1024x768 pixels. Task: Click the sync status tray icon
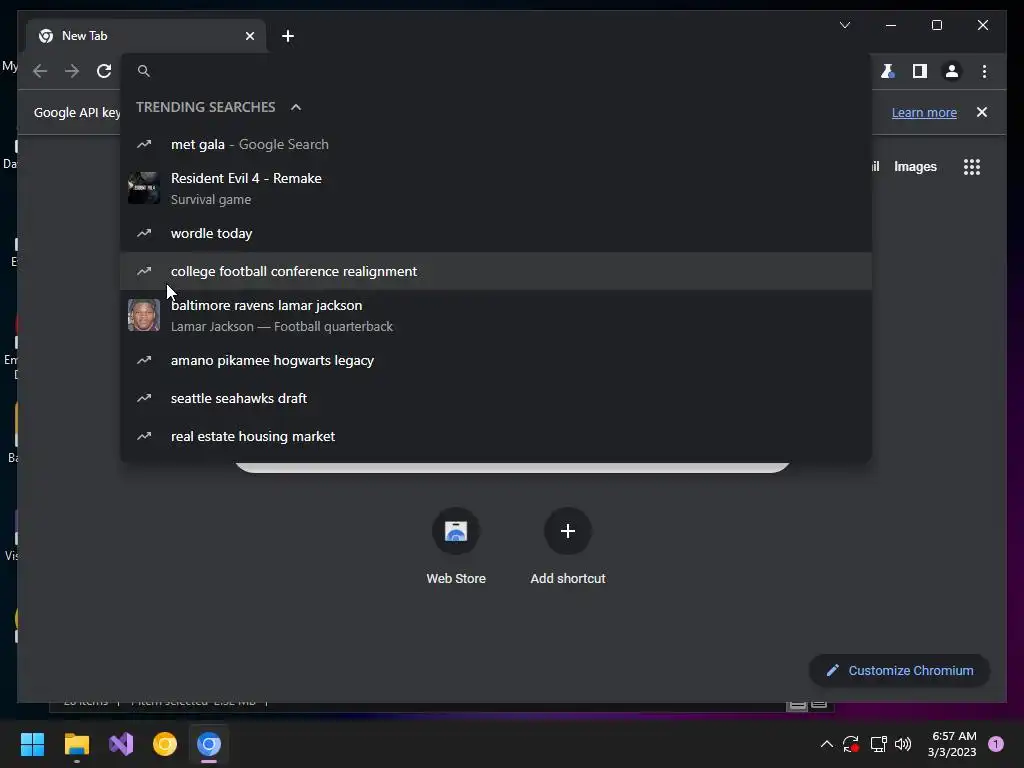(850, 744)
